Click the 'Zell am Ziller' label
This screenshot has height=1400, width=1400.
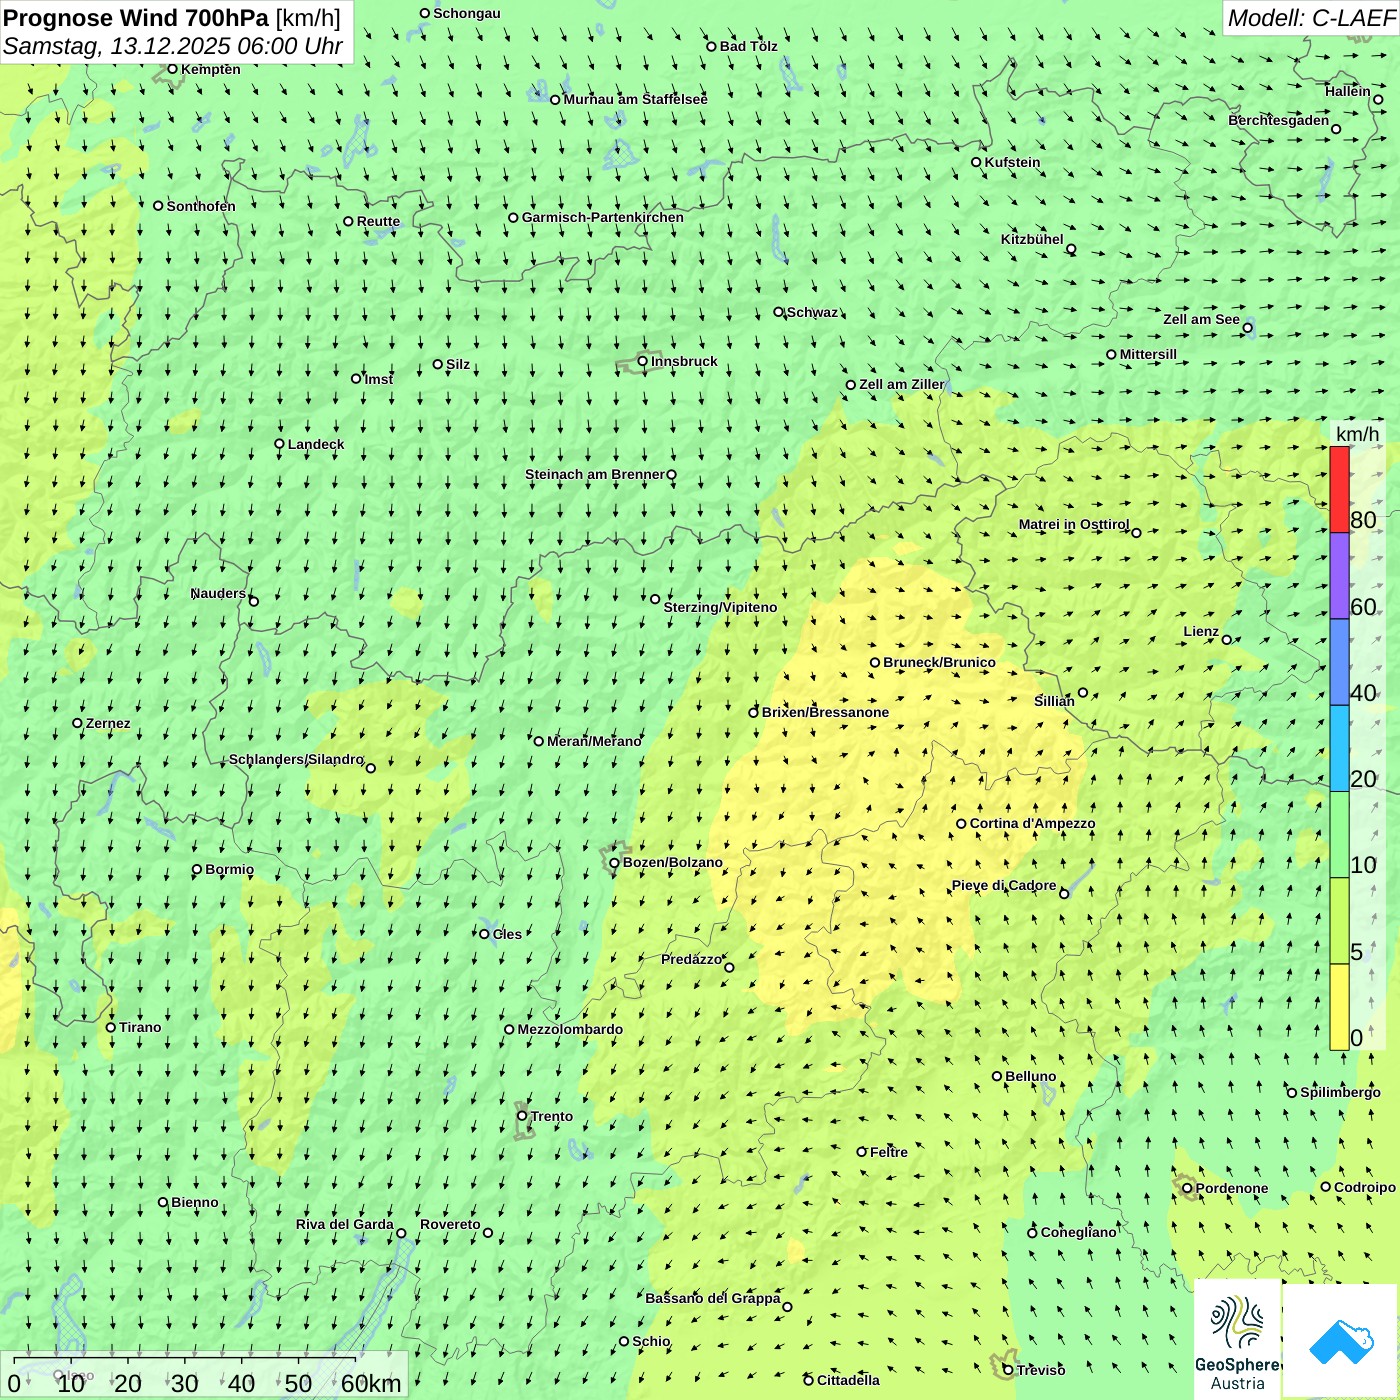coord(902,384)
